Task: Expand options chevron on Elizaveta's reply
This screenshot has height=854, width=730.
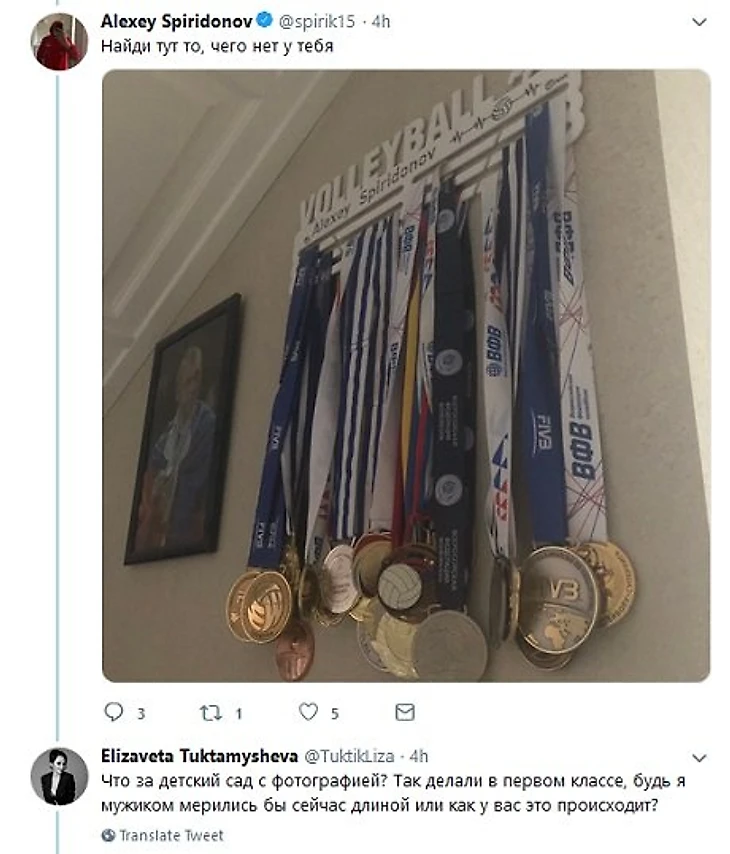Action: [x=699, y=758]
